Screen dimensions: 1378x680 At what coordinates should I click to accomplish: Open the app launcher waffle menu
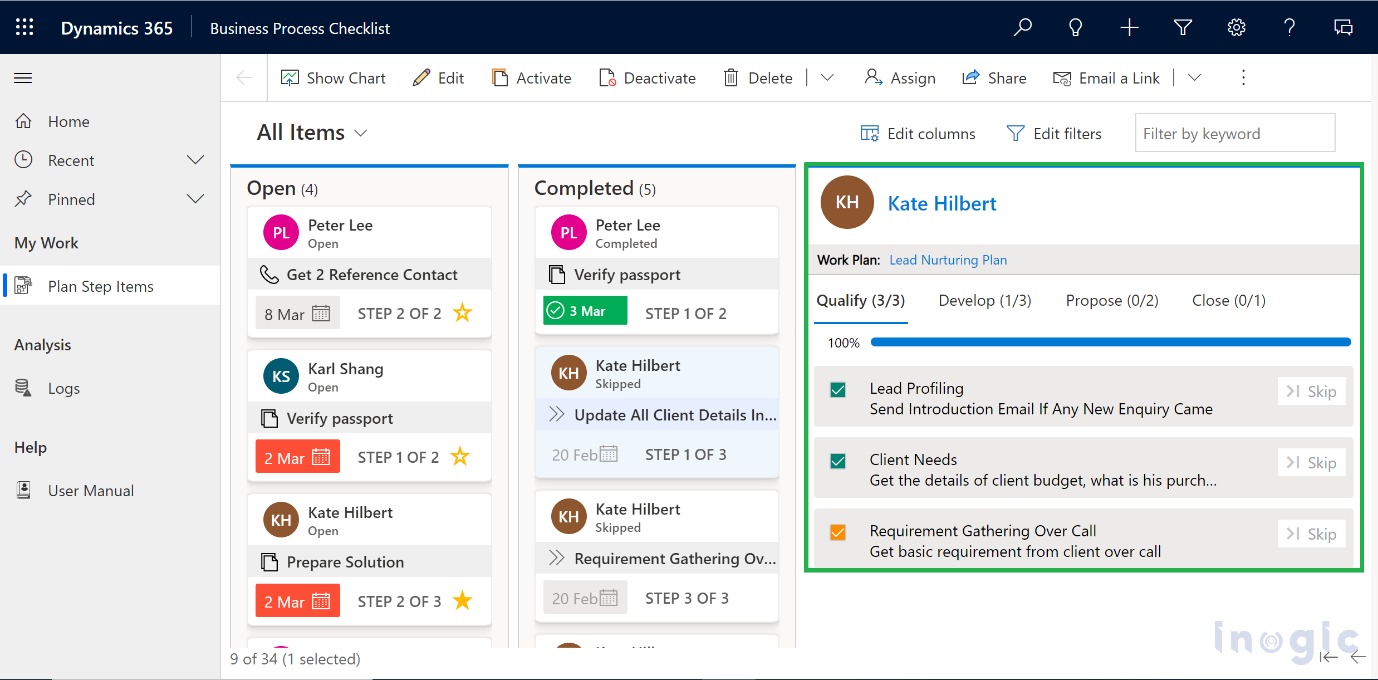(x=25, y=28)
